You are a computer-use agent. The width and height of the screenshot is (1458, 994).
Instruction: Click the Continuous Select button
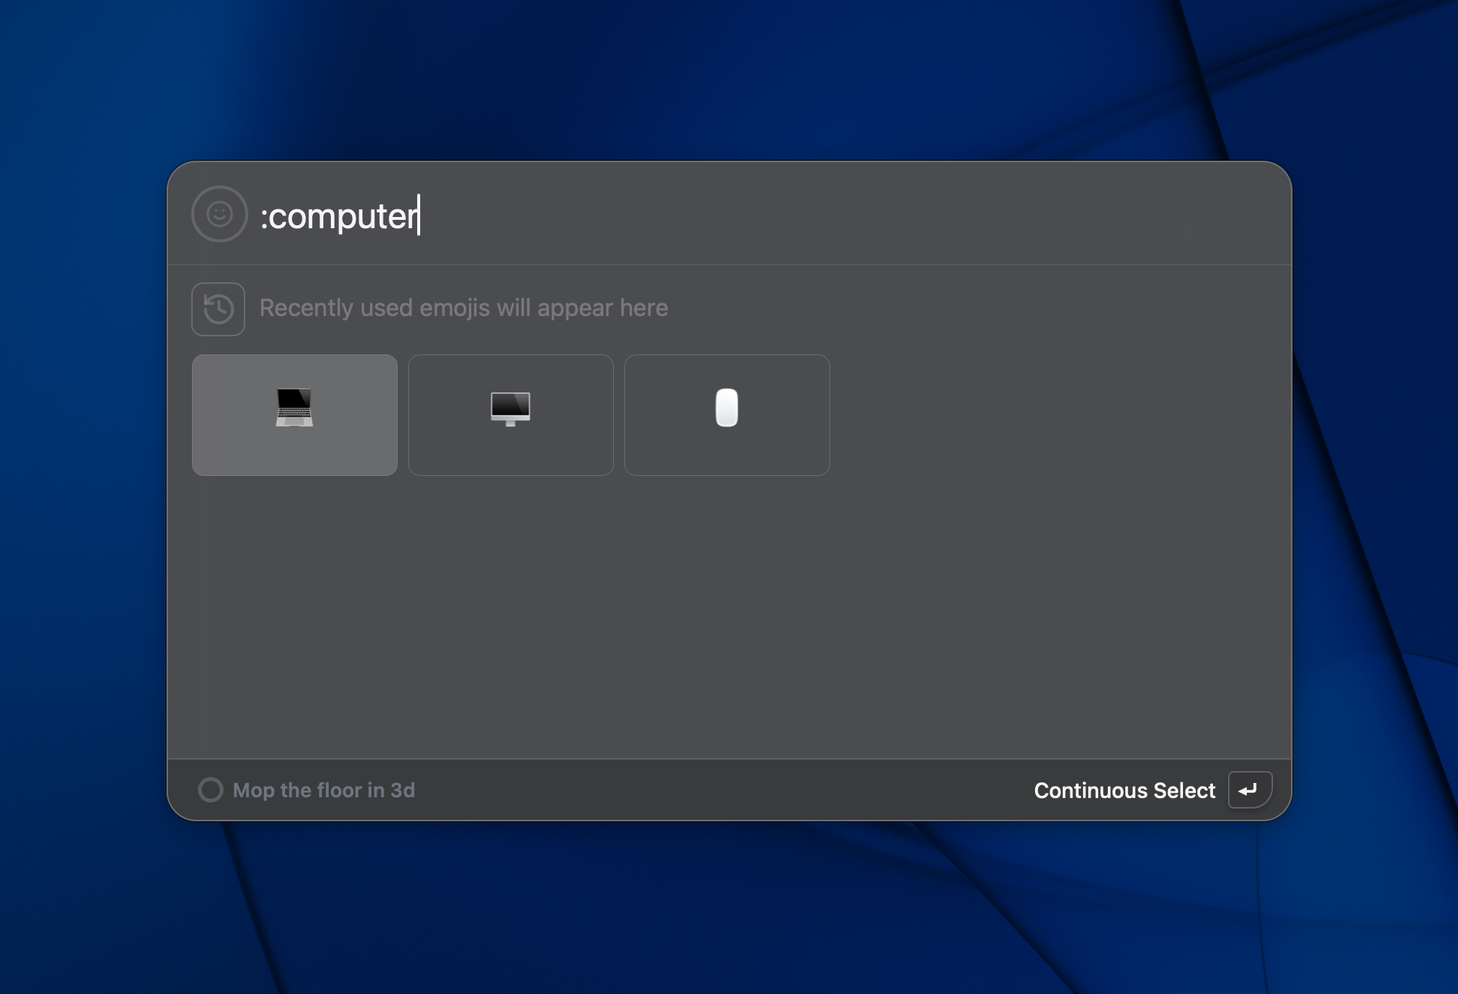(1124, 790)
